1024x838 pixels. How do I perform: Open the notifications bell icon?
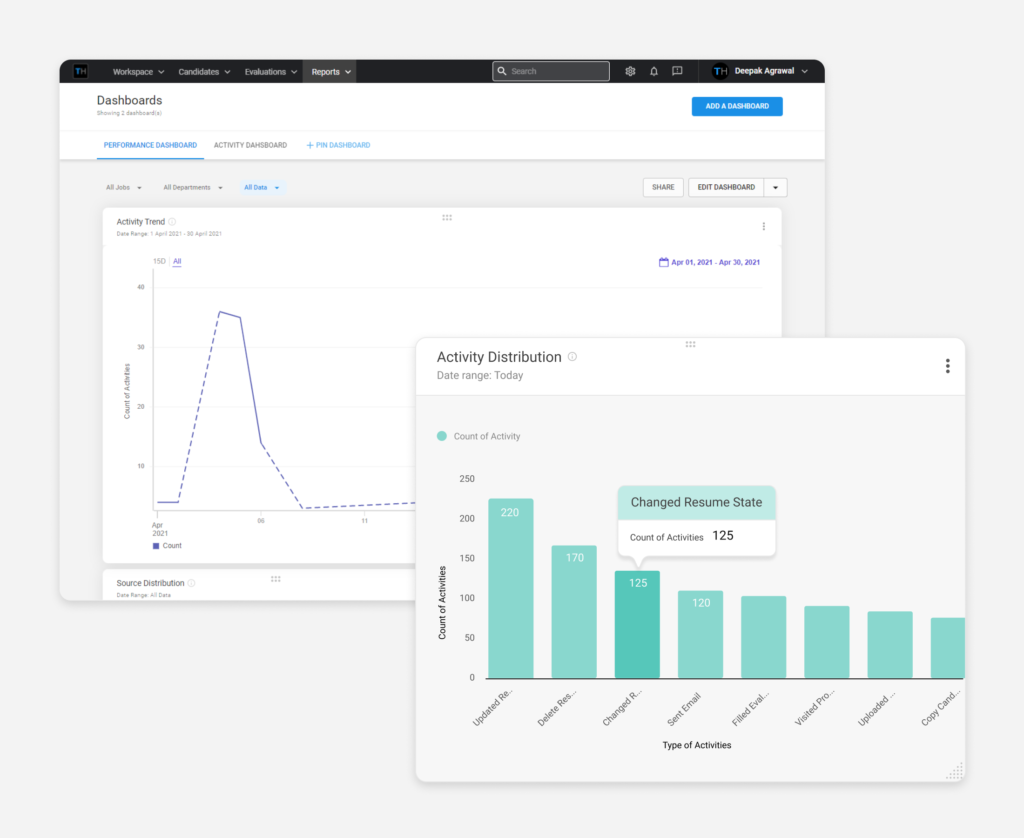tap(653, 71)
